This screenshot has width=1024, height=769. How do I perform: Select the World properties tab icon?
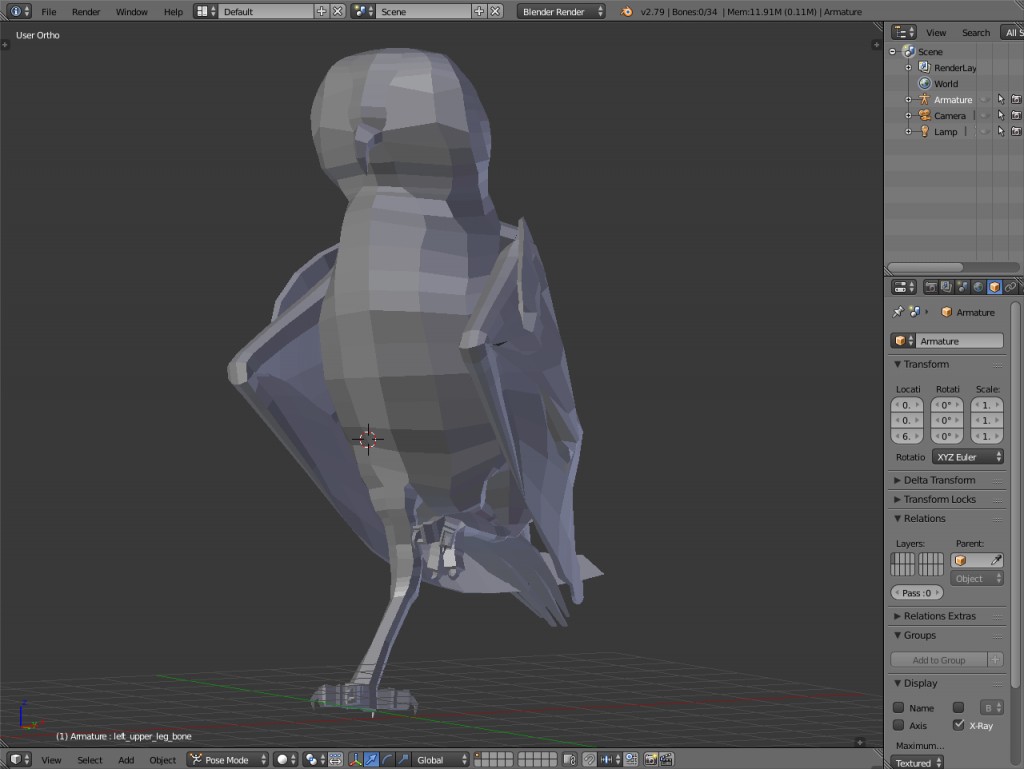(x=979, y=287)
